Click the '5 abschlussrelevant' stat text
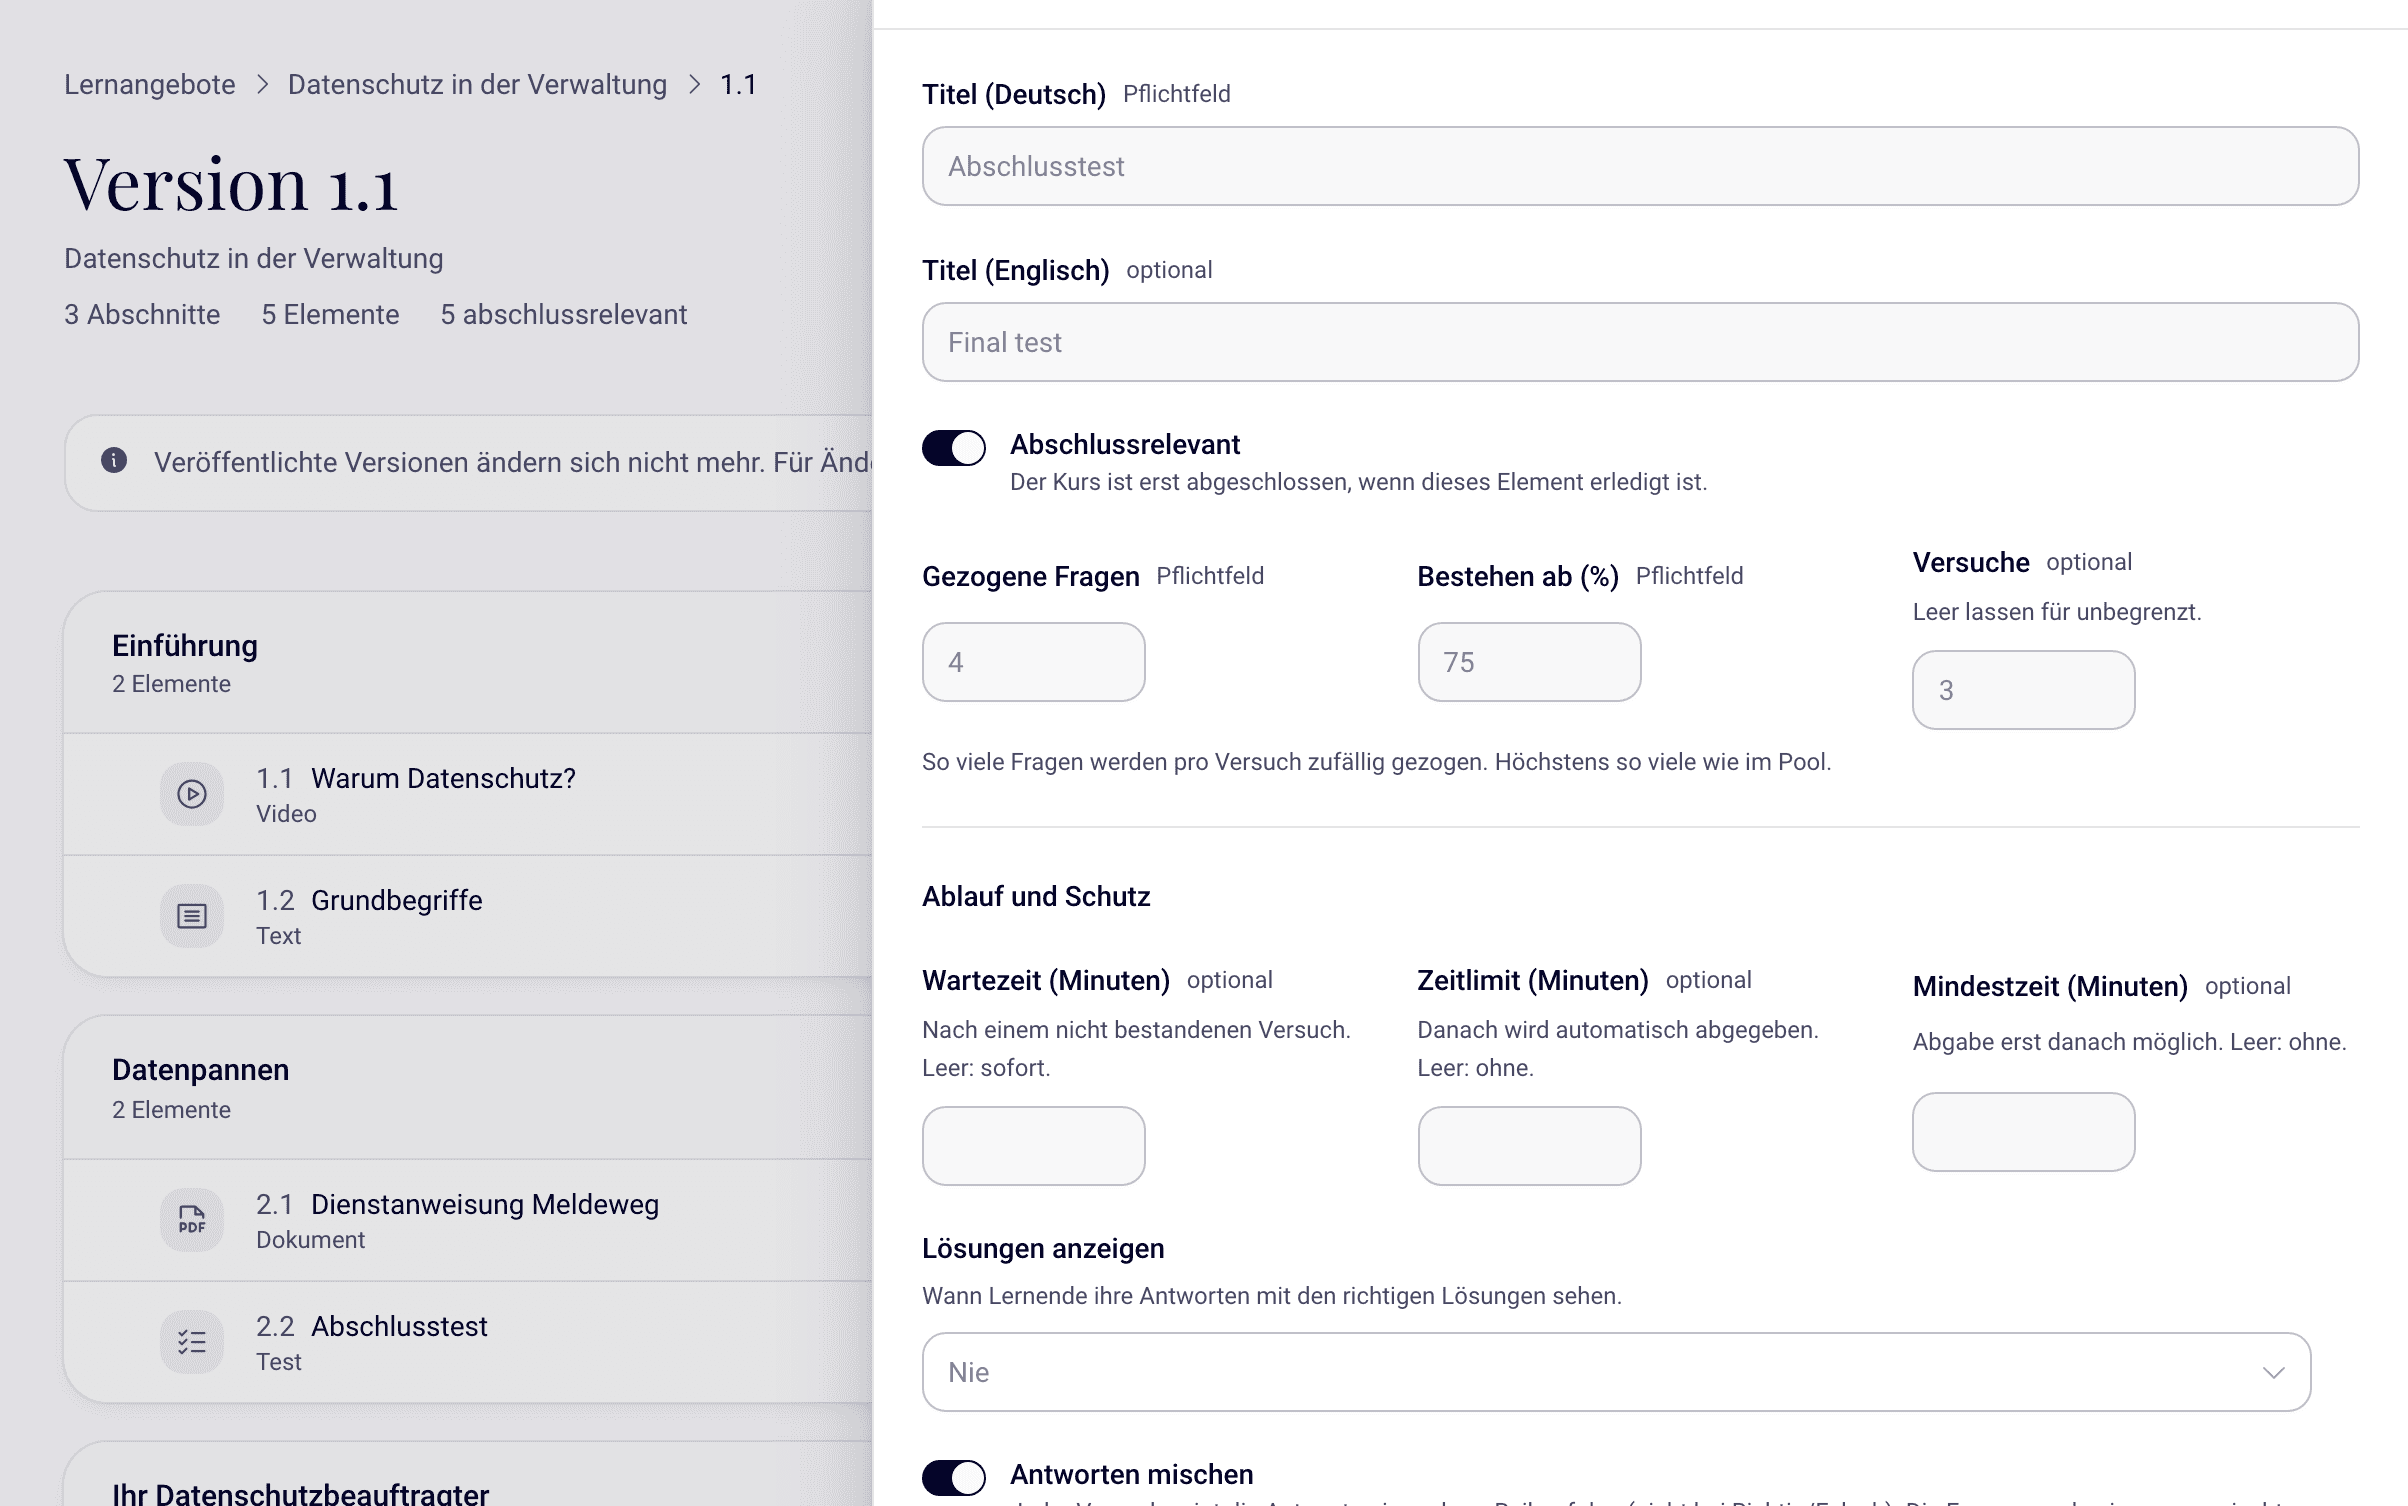This screenshot has width=2408, height=1506. pyautogui.click(x=564, y=314)
